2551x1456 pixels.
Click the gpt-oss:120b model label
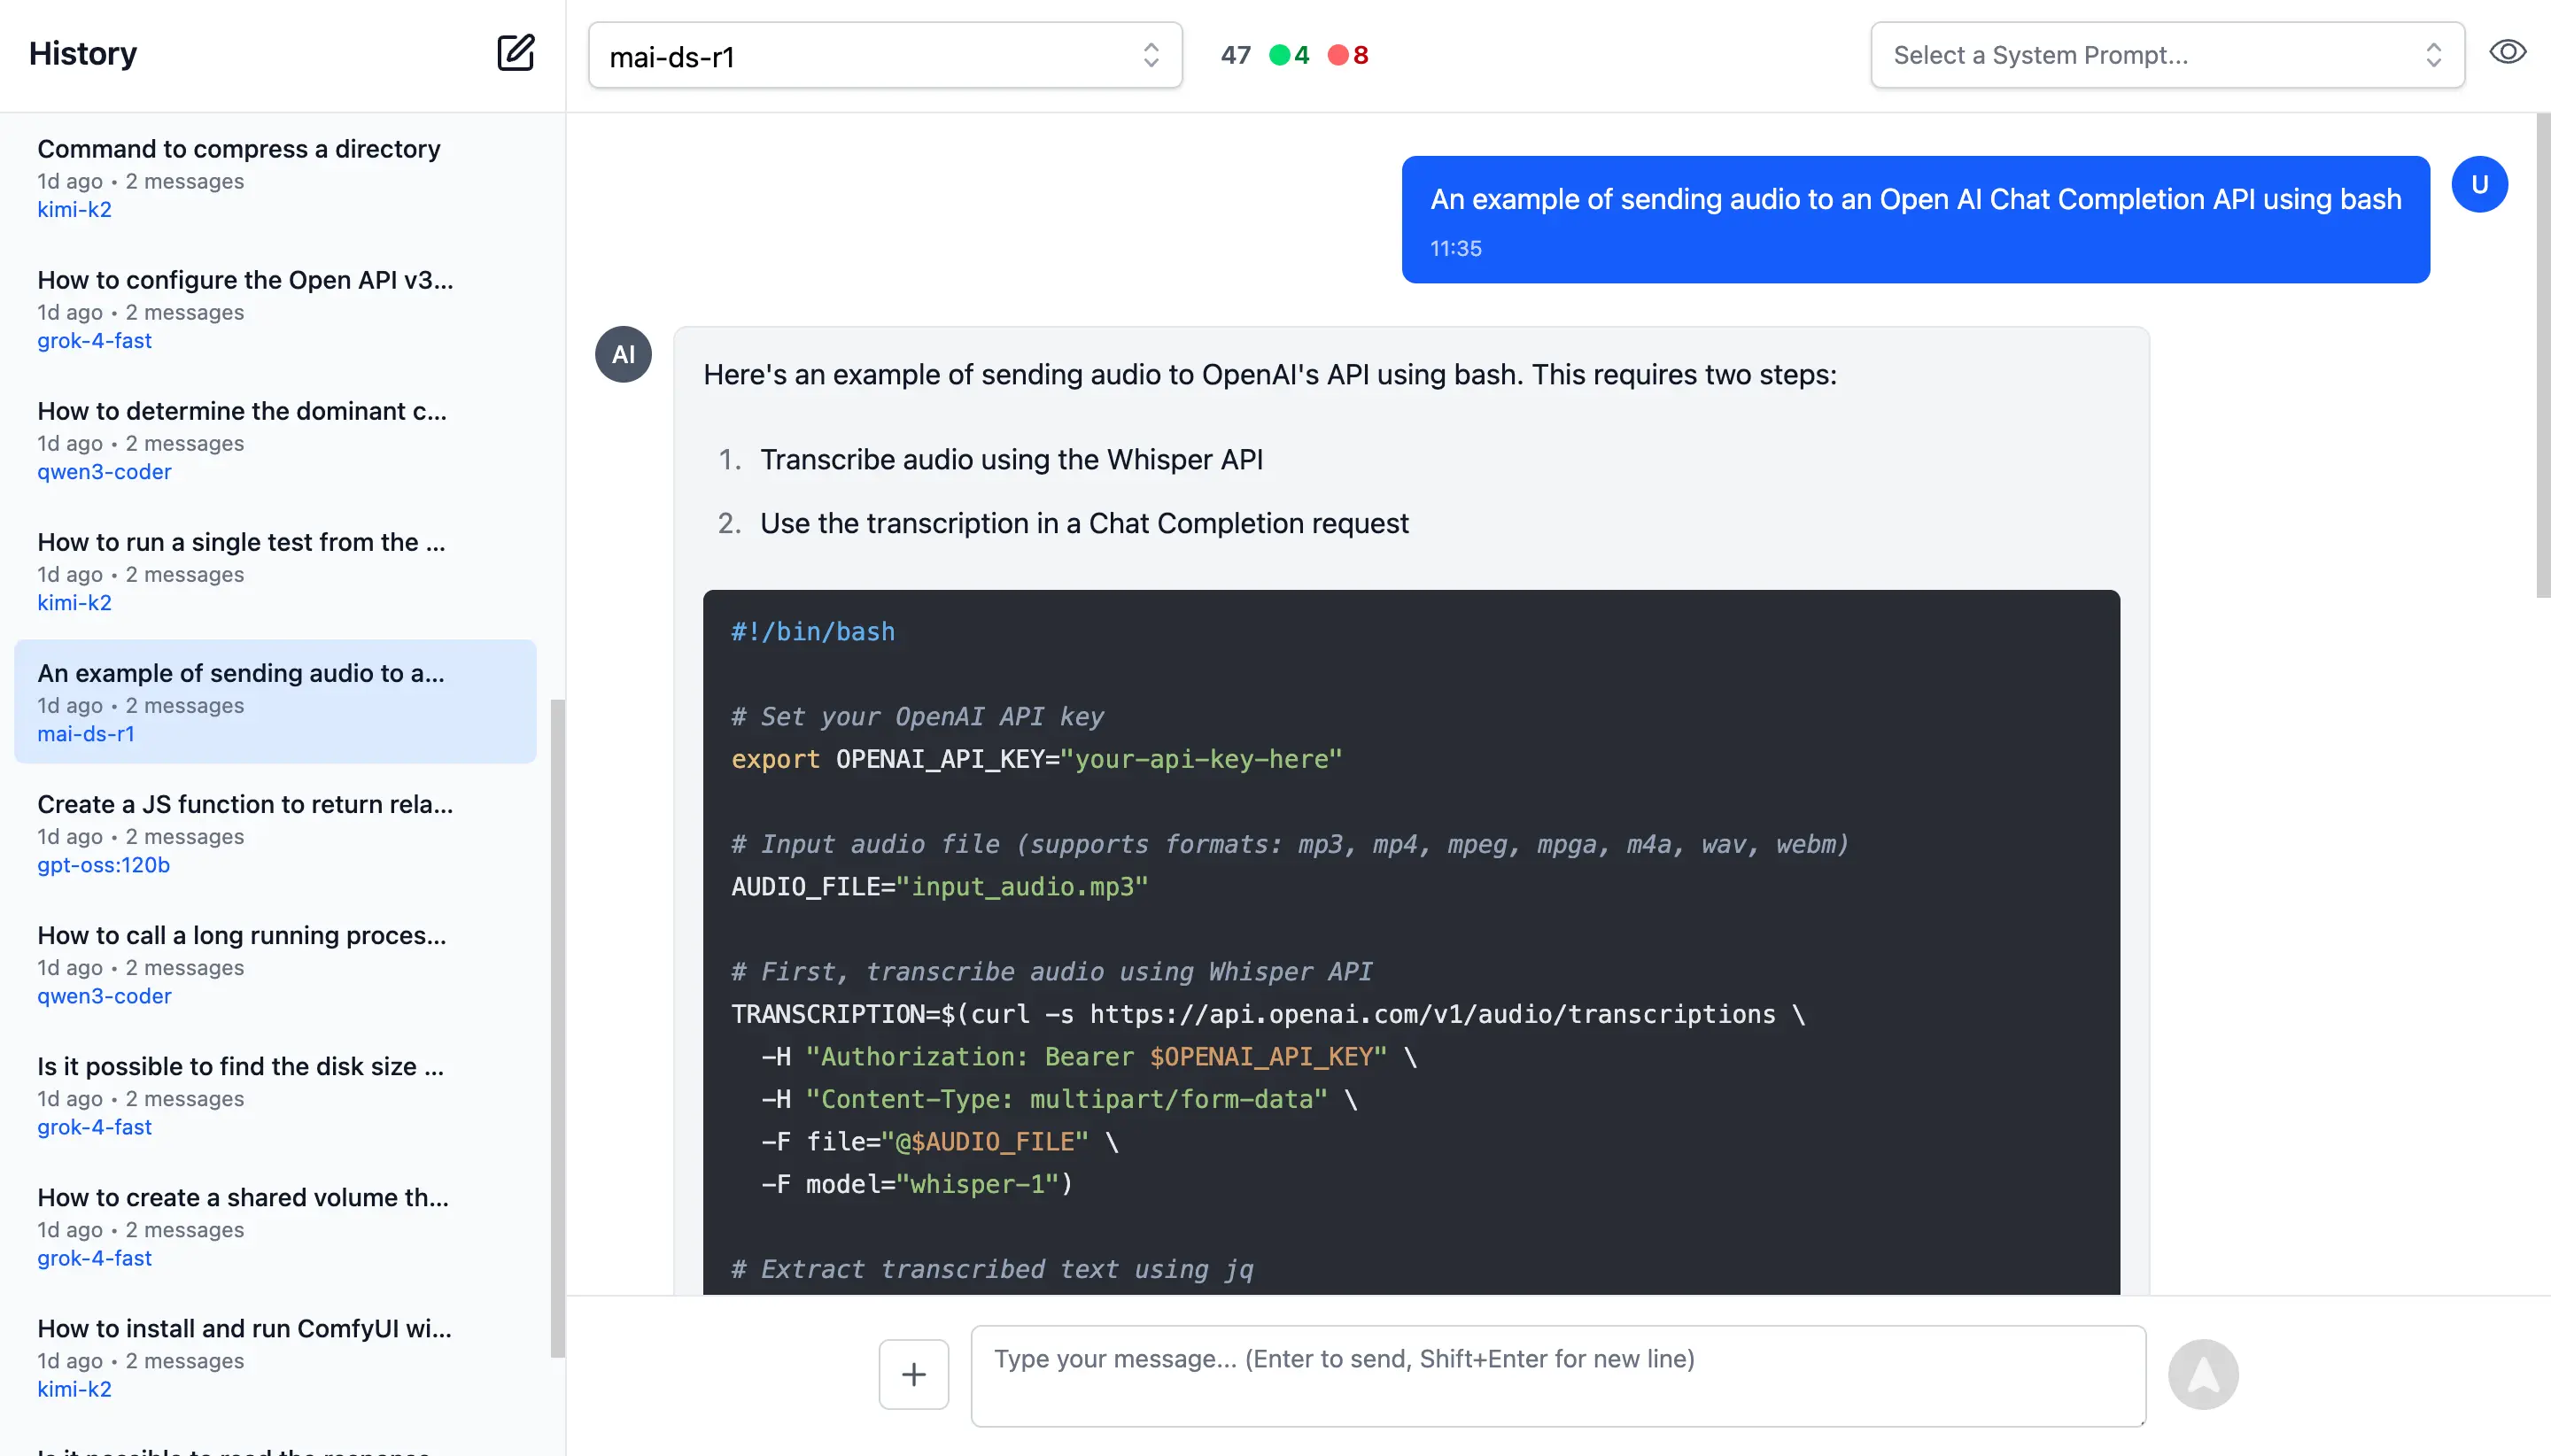tap(103, 865)
